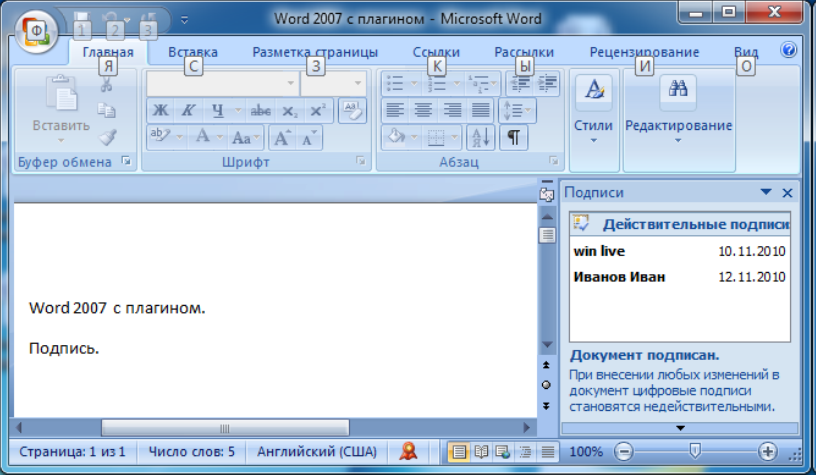Toggle italic К formatting
The width and height of the screenshot is (816, 475).
coord(188,110)
